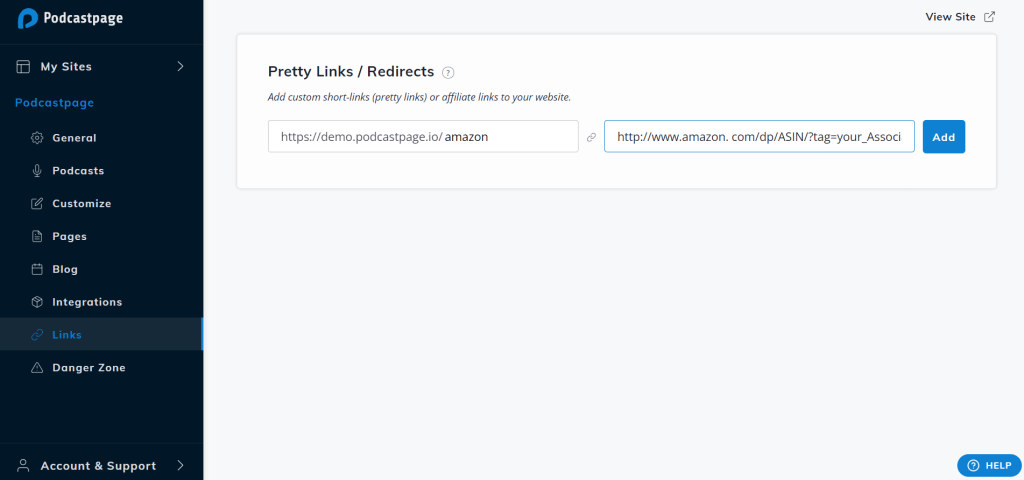The width and height of the screenshot is (1024, 480).
Task: Click the Integrations cube icon
Action: [37, 302]
